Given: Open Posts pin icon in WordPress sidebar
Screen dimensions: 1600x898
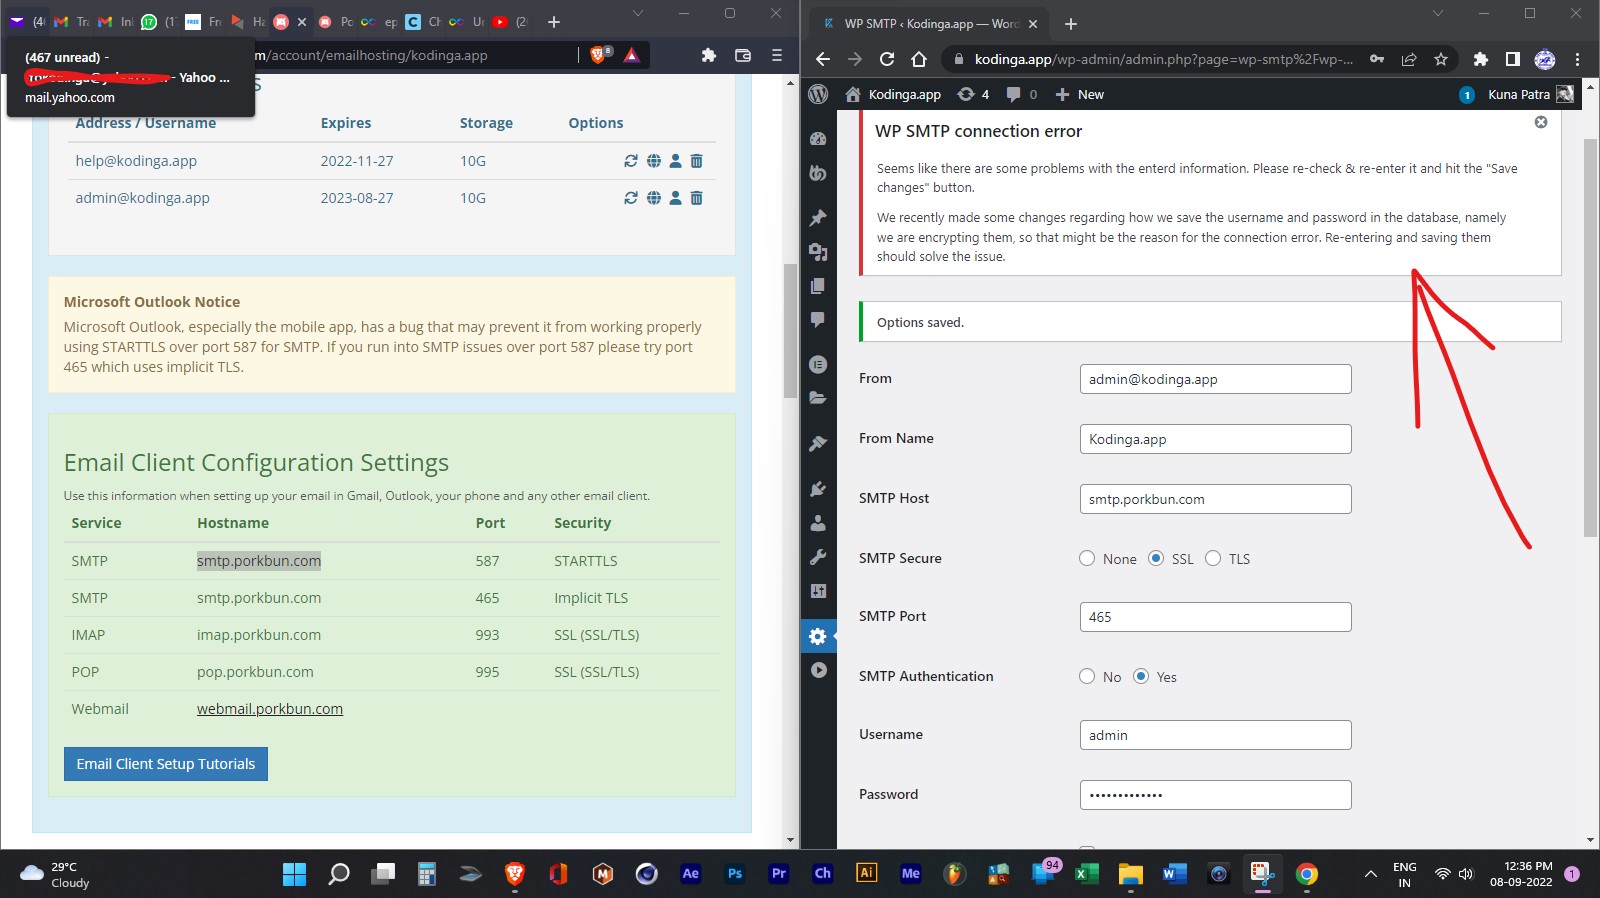Looking at the screenshot, I should pyautogui.click(x=818, y=217).
